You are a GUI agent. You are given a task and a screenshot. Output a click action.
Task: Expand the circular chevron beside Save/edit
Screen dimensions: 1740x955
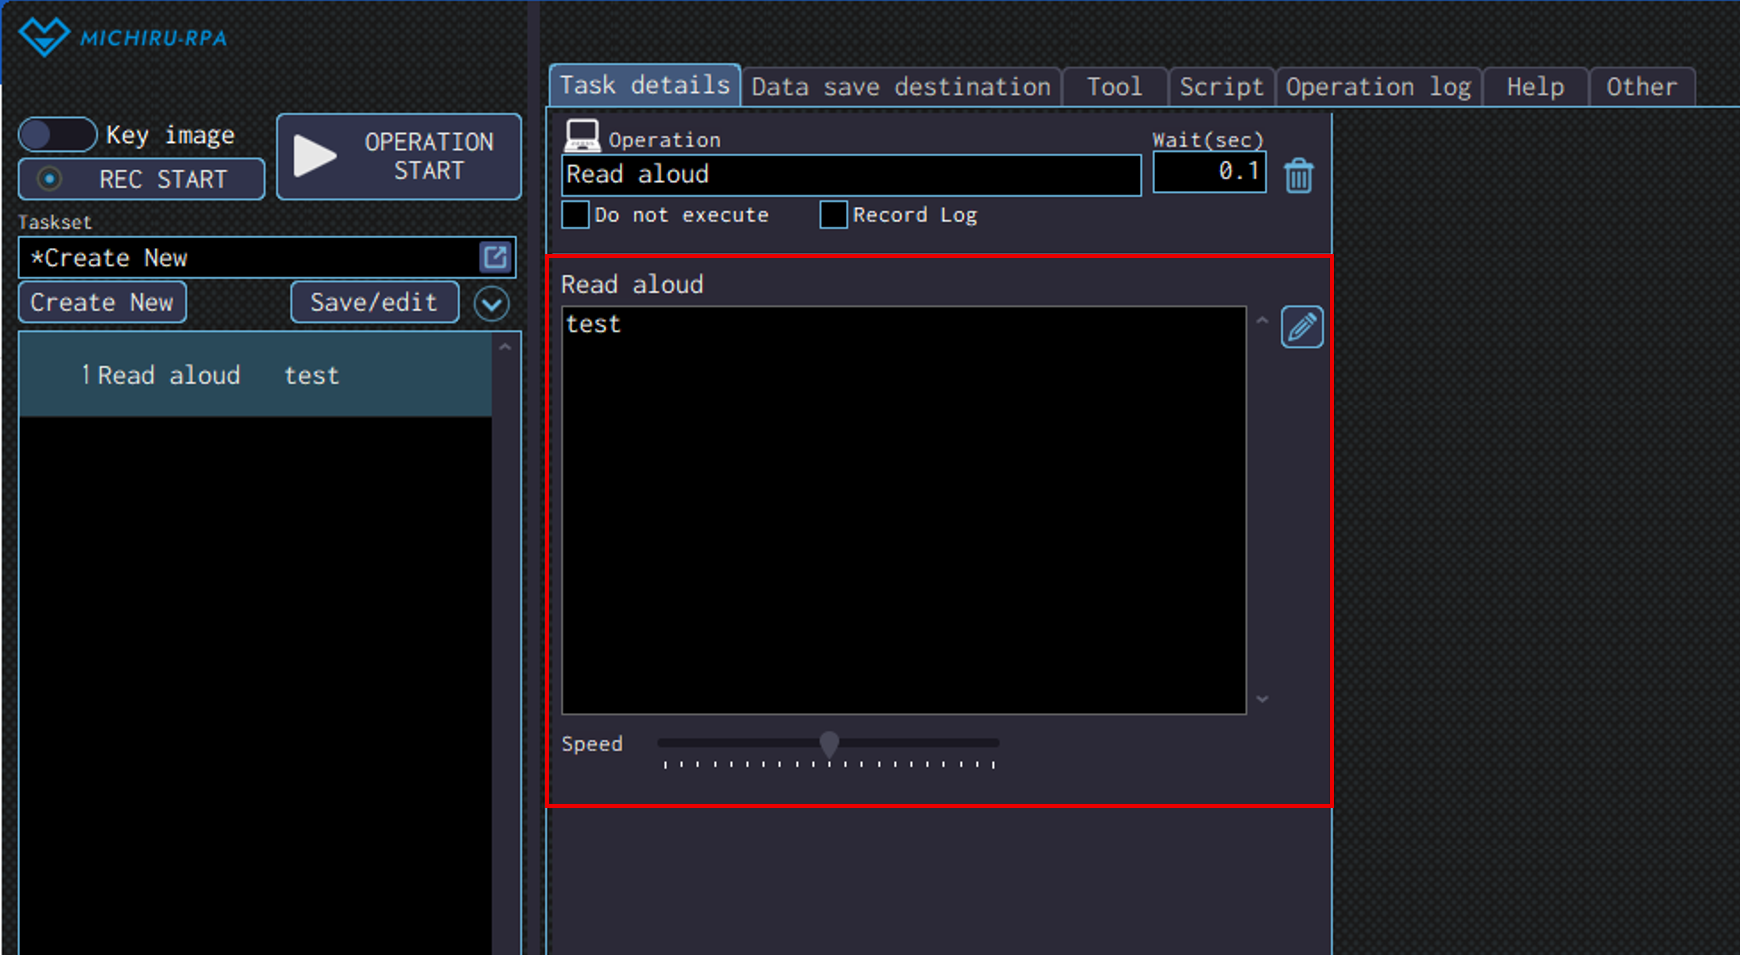pos(491,303)
